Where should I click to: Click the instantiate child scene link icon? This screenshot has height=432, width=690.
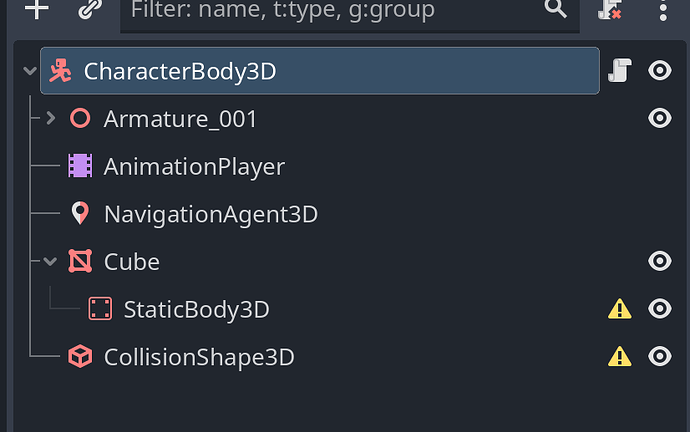click(90, 8)
